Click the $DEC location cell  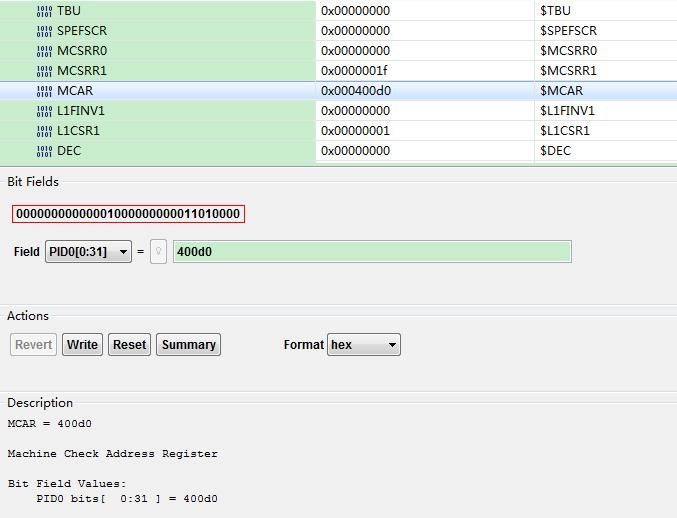555,151
